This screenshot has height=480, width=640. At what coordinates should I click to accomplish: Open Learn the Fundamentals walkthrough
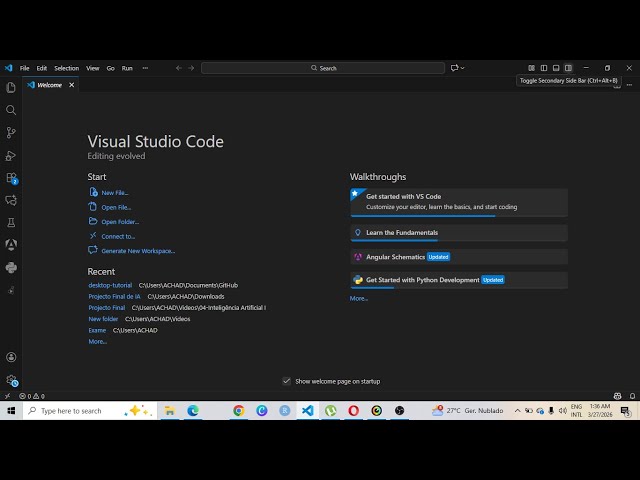click(459, 233)
